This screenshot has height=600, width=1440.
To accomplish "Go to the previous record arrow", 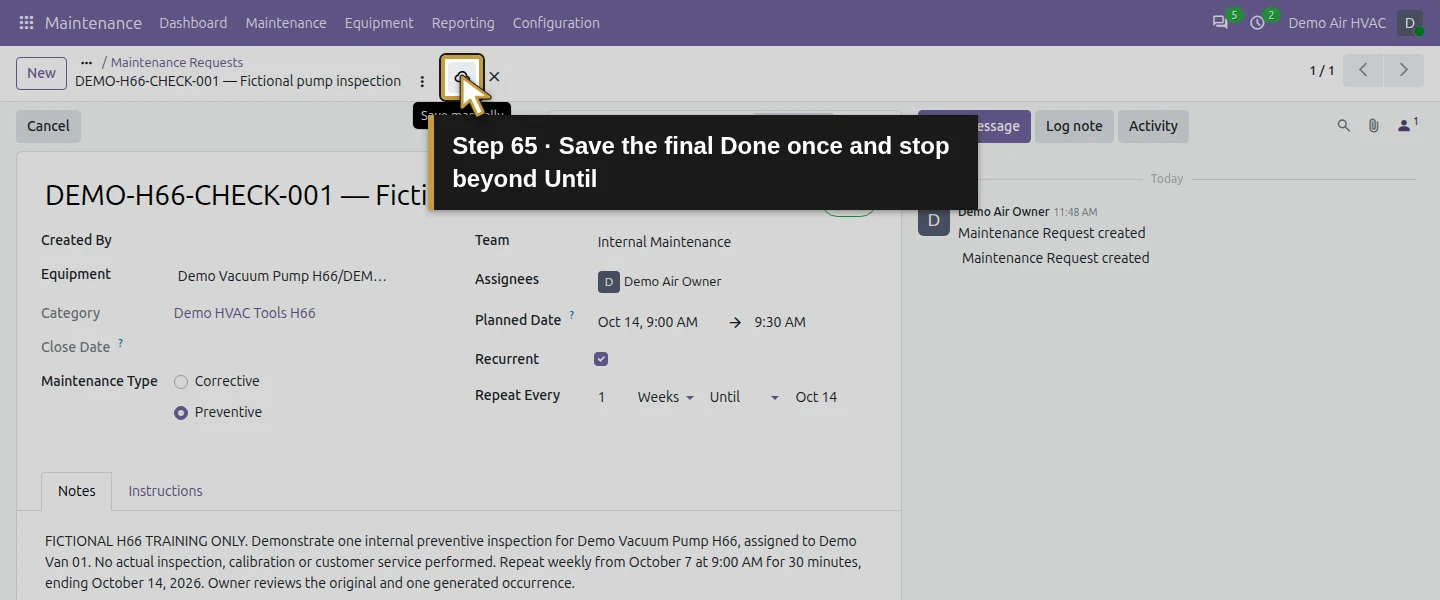I will click(x=1363, y=70).
